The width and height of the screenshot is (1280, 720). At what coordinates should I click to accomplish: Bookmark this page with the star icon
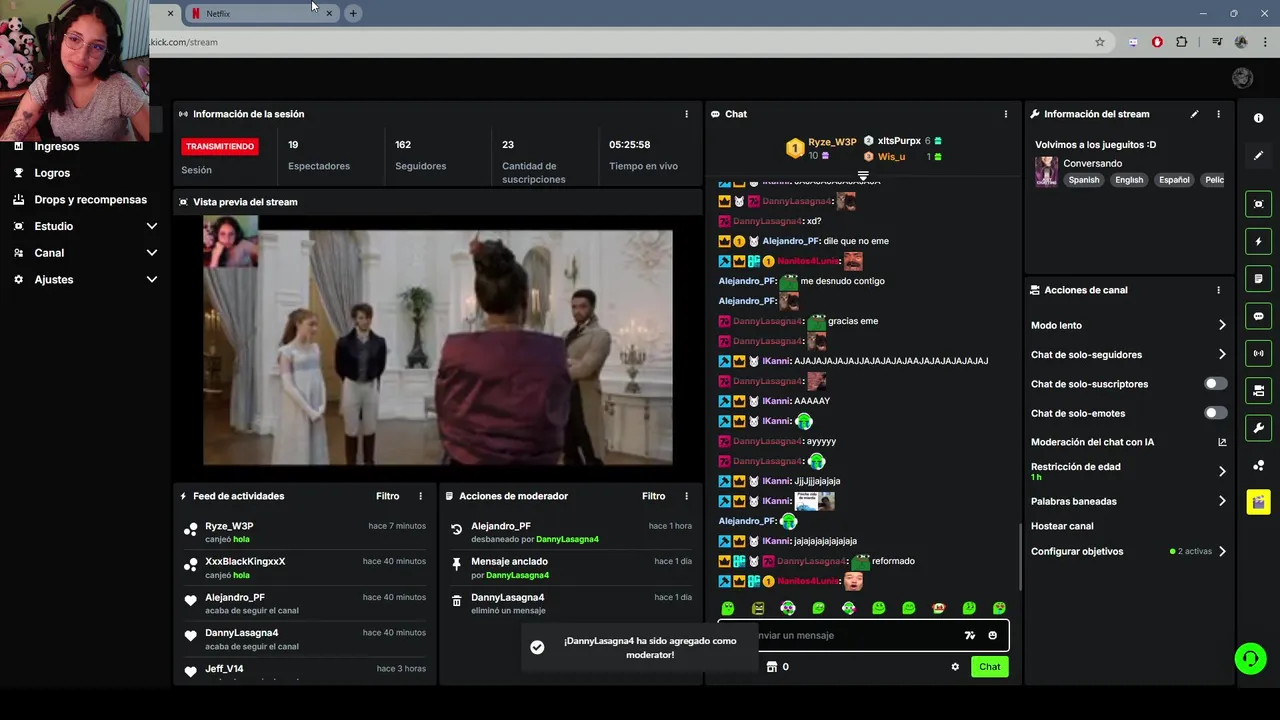[x=1100, y=42]
